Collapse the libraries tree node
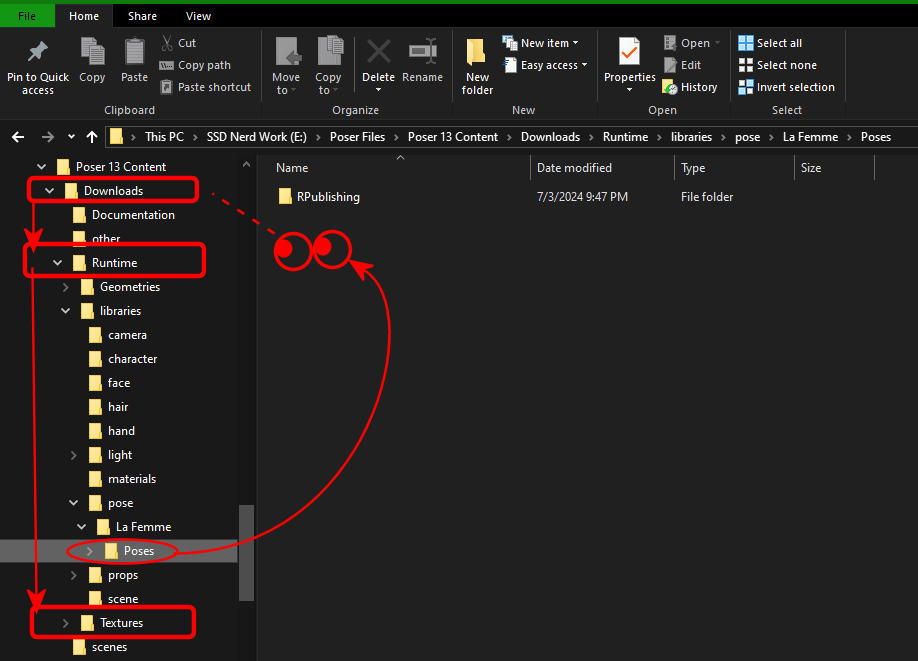This screenshot has height=661, width=918. coord(66,311)
